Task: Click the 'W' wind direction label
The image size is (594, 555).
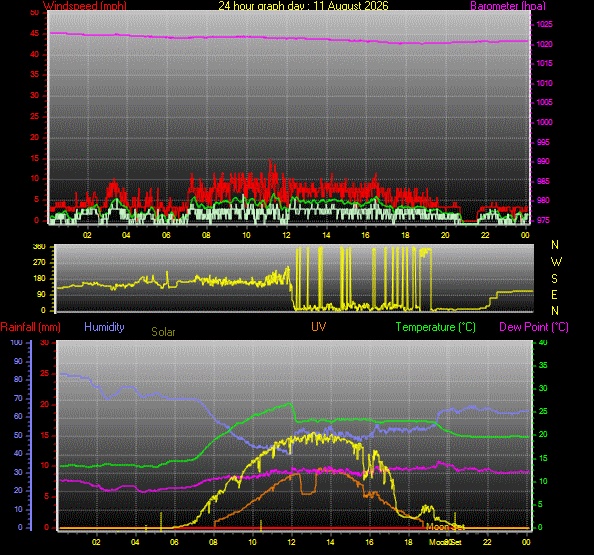Action: coord(556,261)
